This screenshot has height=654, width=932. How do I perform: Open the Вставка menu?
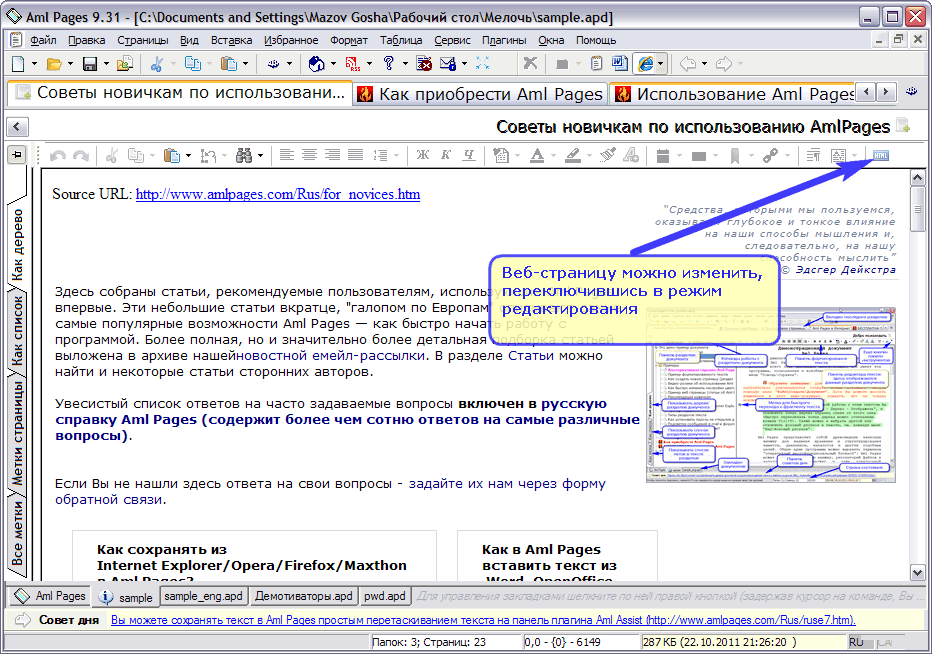click(x=231, y=40)
